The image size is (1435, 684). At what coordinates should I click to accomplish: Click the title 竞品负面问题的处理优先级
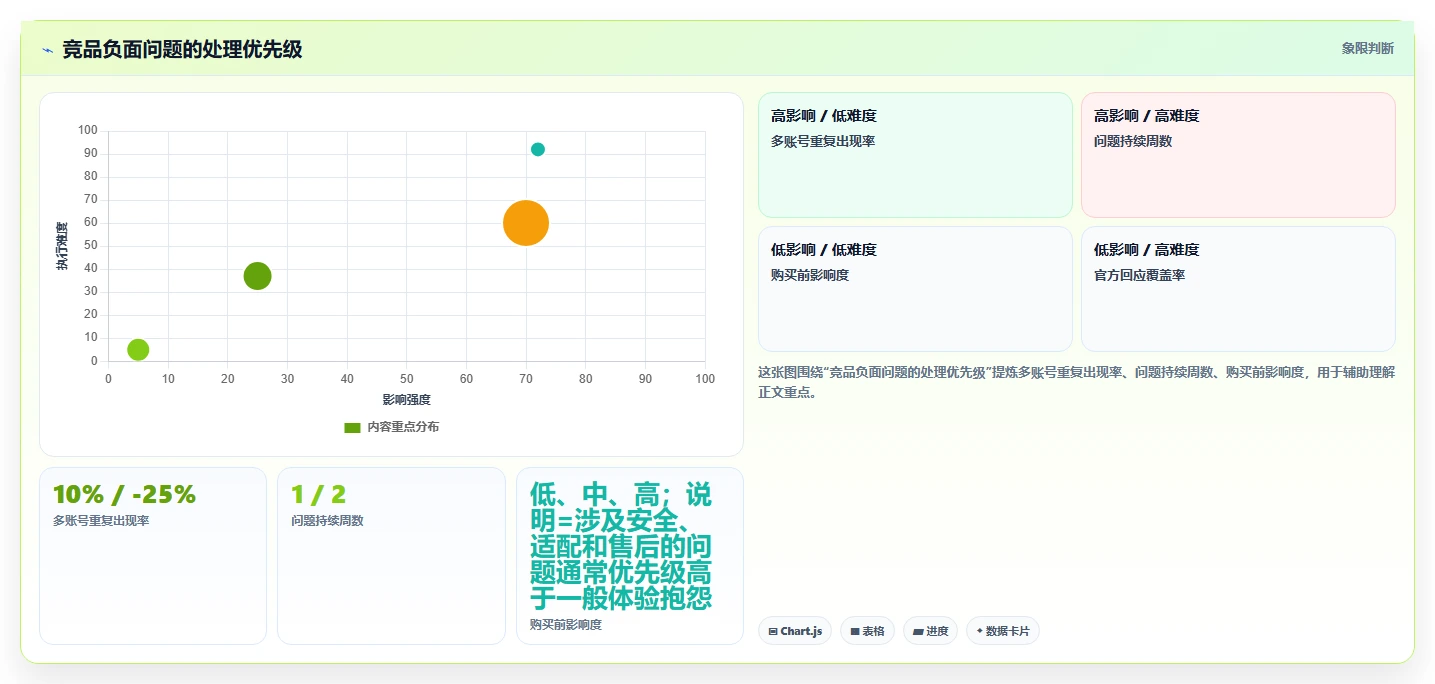click(x=182, y=49)
